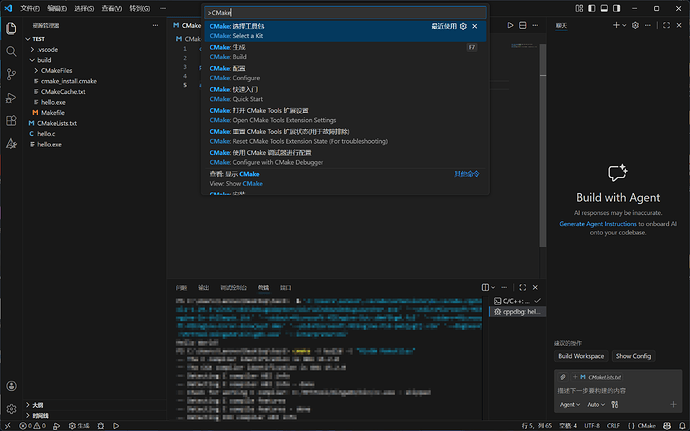
Task: Open the Manage gear in activity bar
Action: (11, 409)
